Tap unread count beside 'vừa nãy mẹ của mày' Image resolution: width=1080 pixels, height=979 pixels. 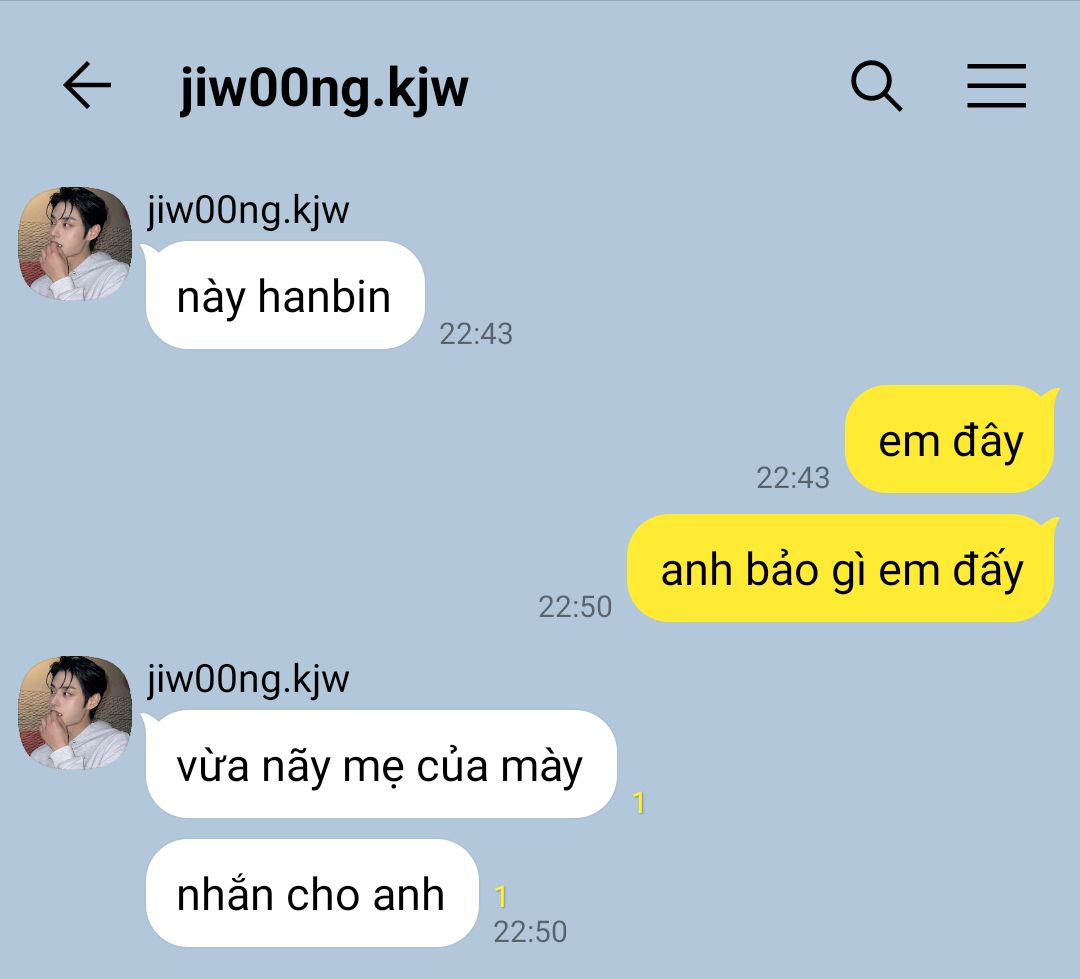pos(638,803)
